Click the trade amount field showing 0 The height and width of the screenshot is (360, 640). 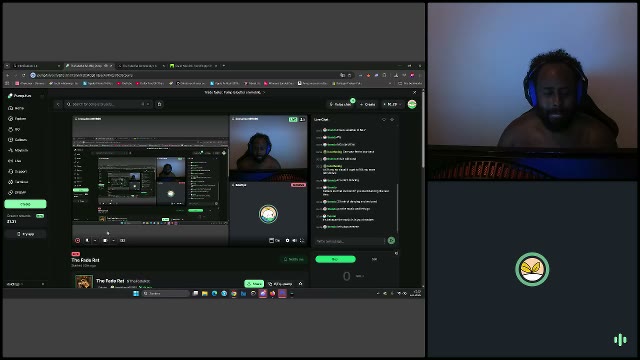(x=347, y=276)
